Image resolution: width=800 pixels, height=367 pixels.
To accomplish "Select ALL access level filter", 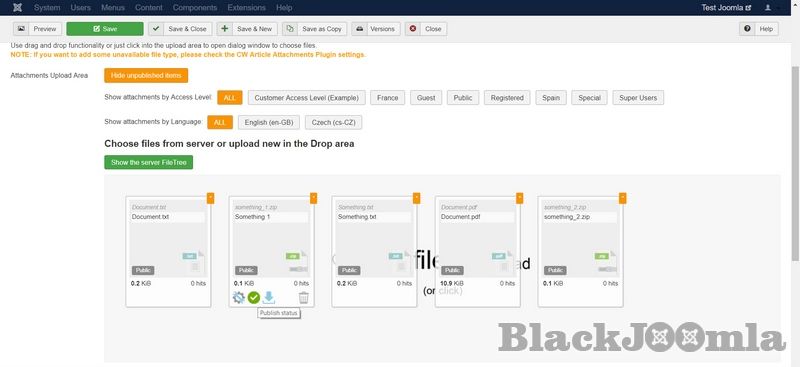I will tap(230, 97).
